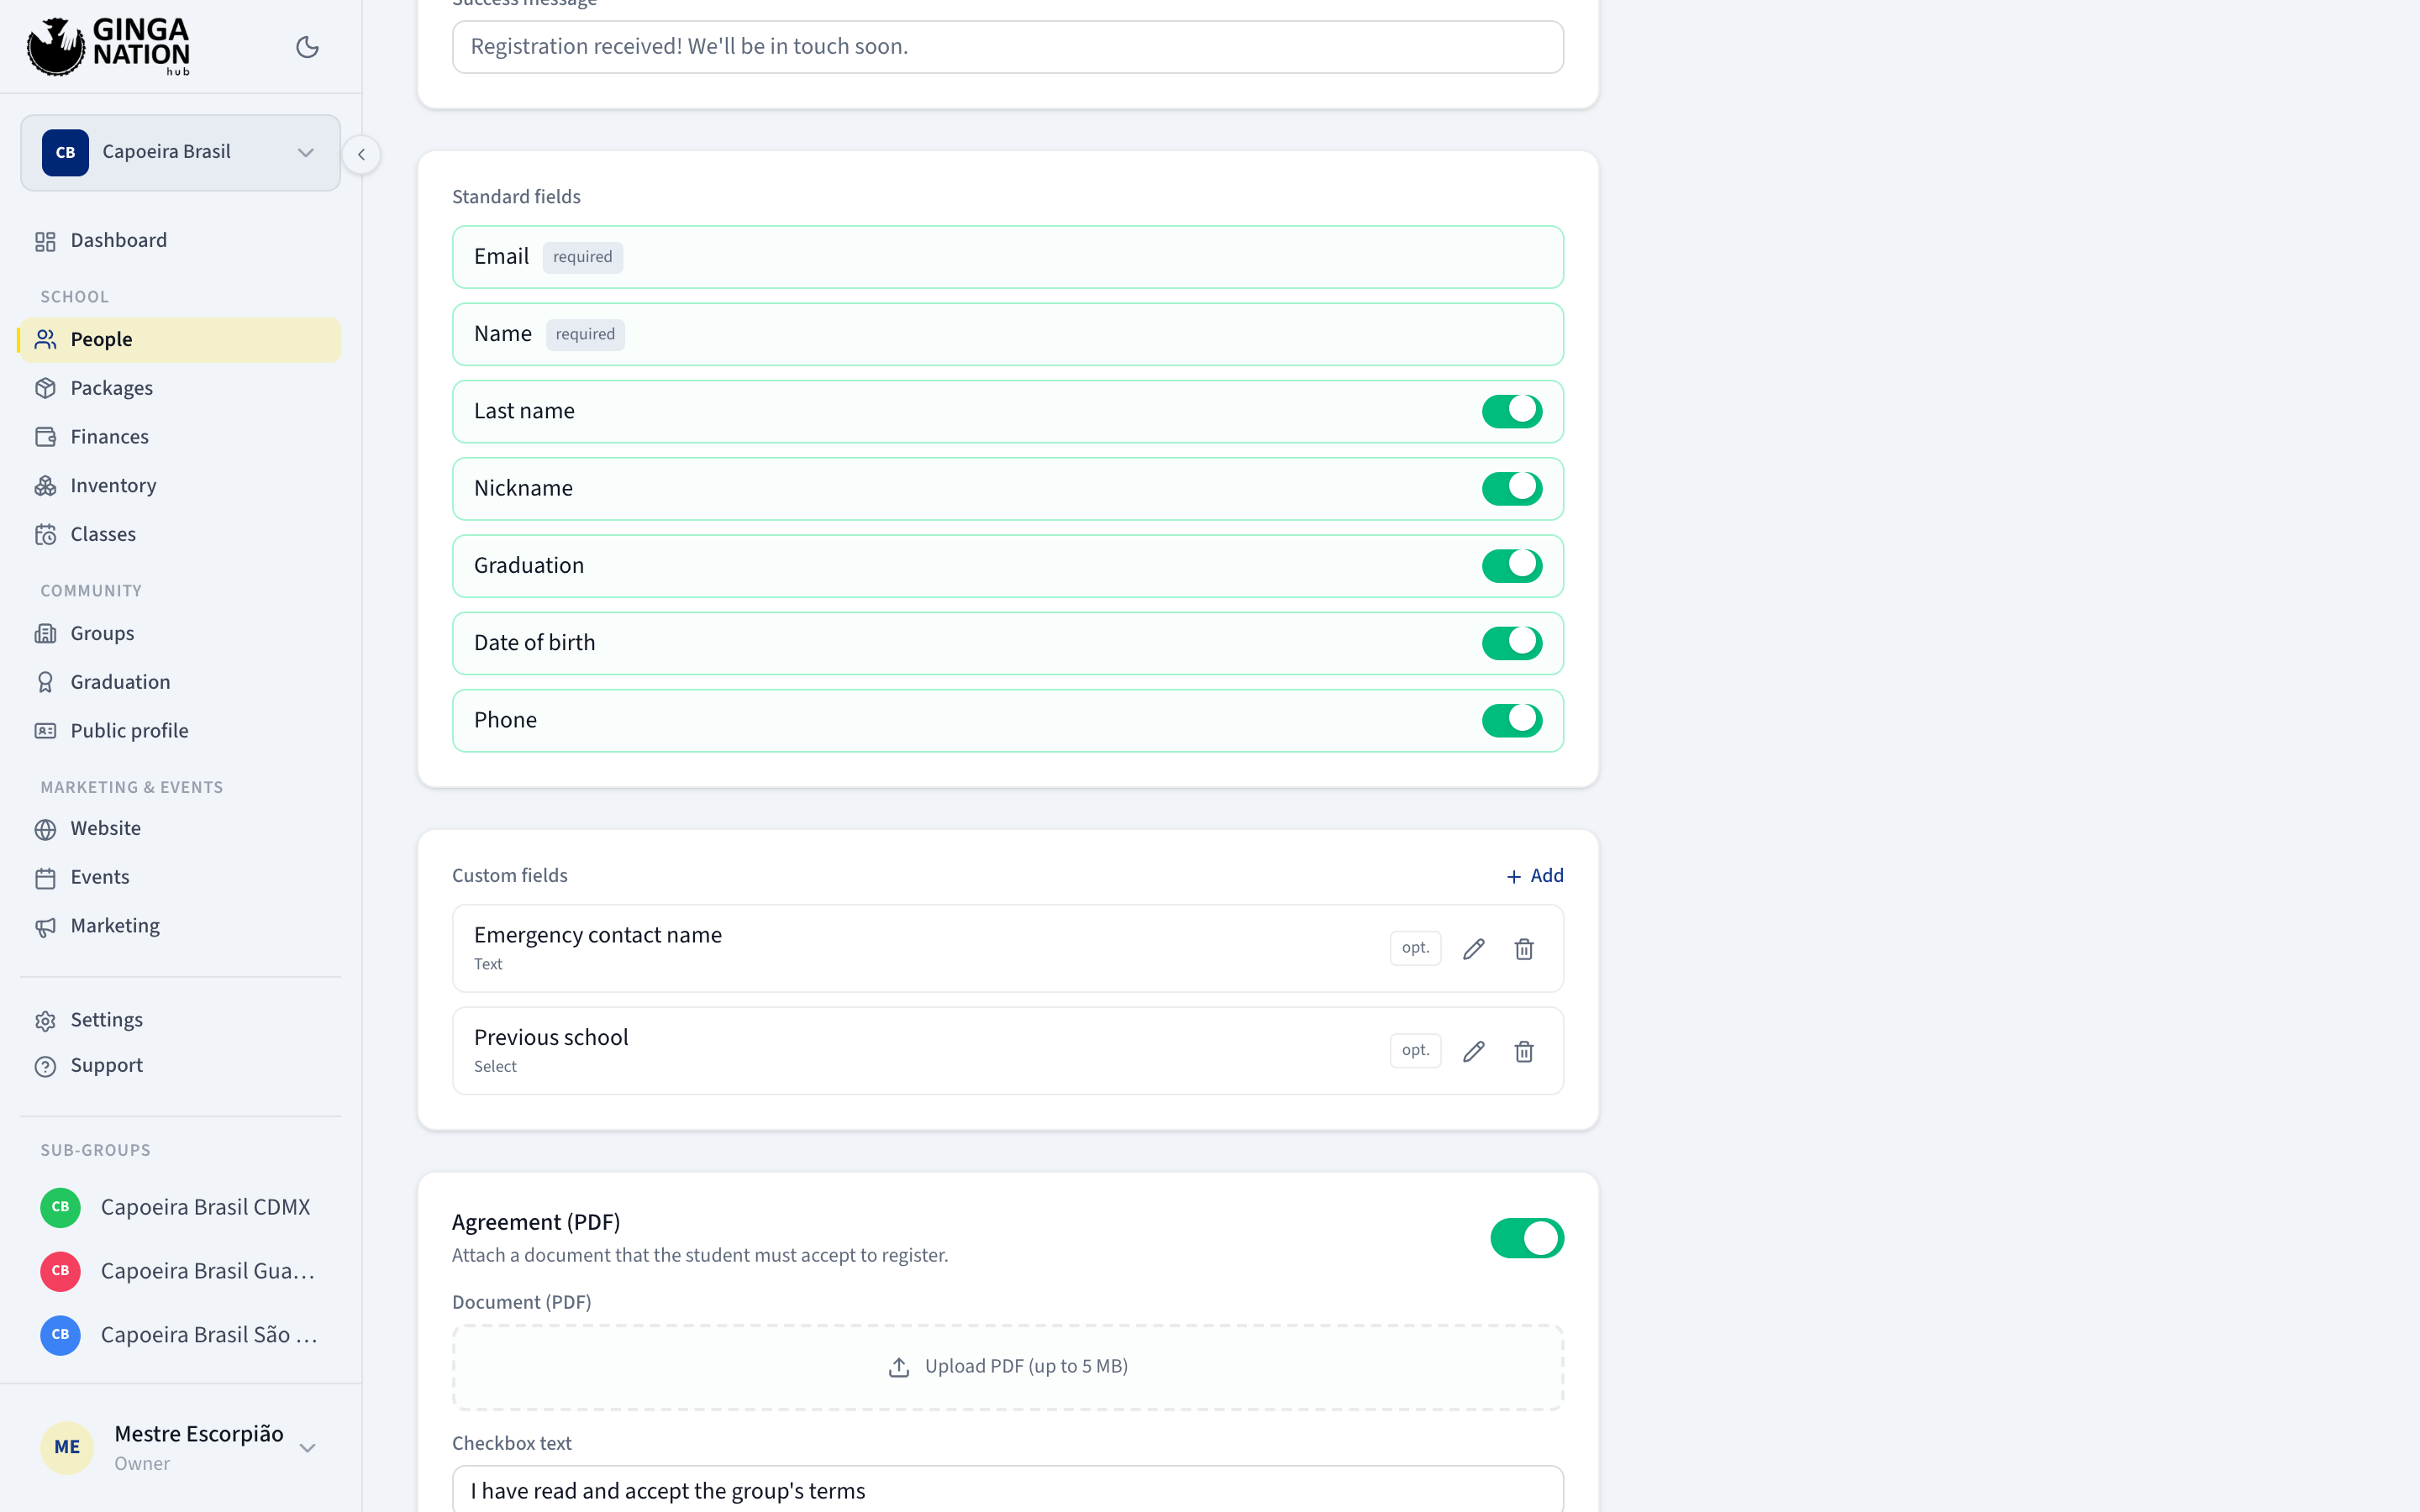Open Capoeira Brasil São … sub-group
The image size is (2420, 1512).
coord(180,1335)
